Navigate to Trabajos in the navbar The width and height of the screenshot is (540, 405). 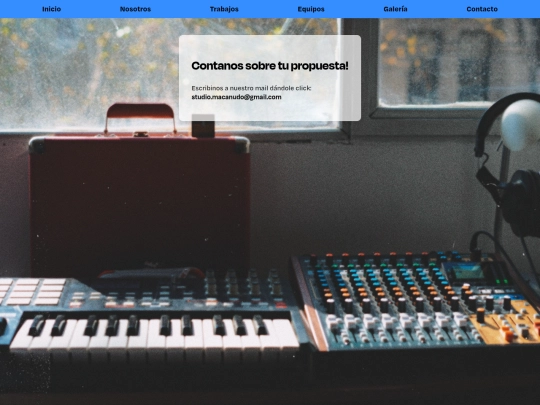(x=224, y=9)
